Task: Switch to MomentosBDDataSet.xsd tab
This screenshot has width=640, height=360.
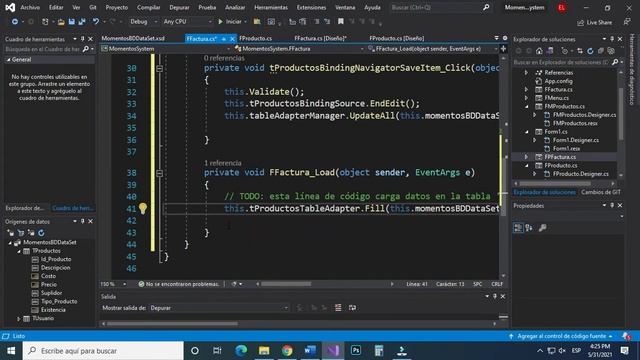Action: (x=133, y=38)
